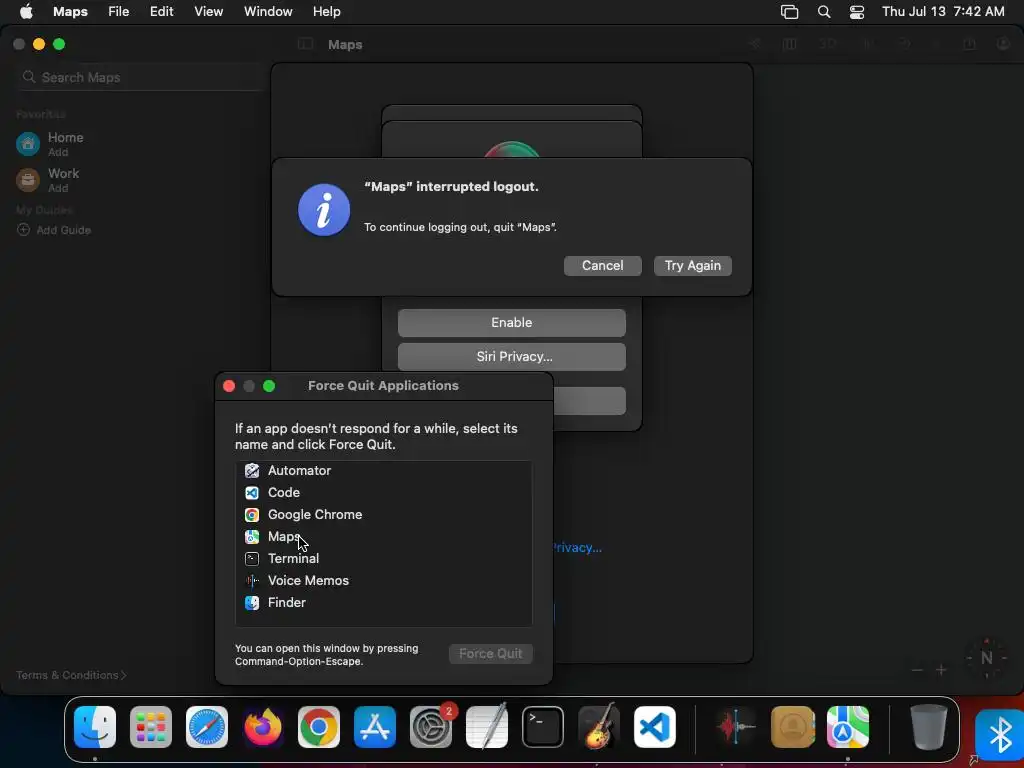1024x768 pixels.
Task: Click the blue Privacy… link
Action: pos(577,547)
